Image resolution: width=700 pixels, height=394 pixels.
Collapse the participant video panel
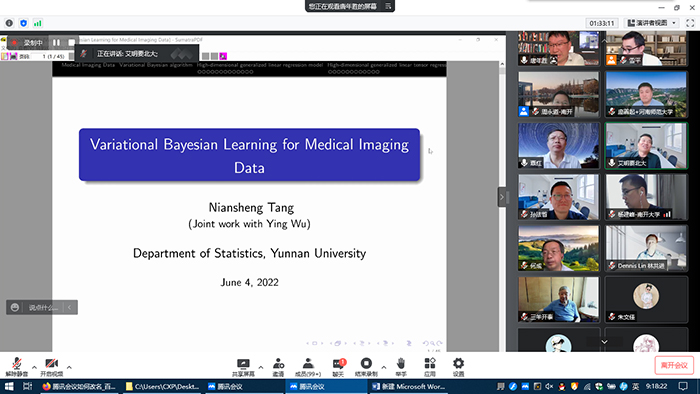tap(502, 197)
